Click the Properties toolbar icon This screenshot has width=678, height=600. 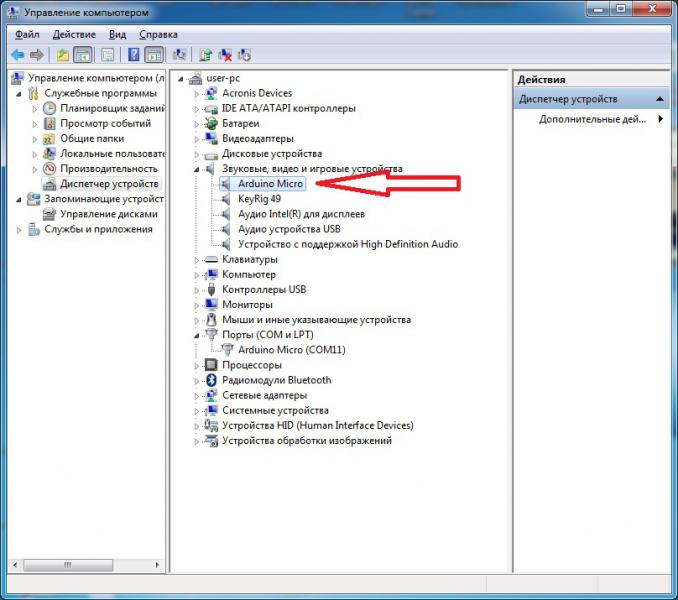(x=108, y=55)
